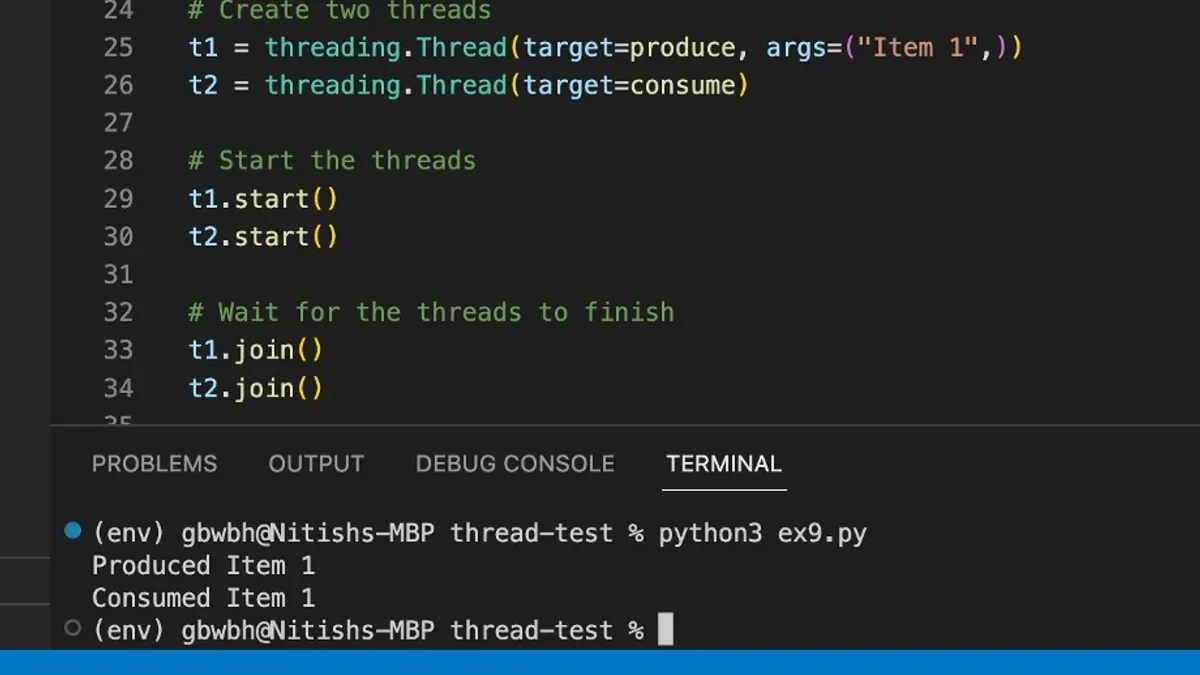Click line number 34 in the gutter
This screenshot has width=1200, height=675.
click(x=118, y=388)
